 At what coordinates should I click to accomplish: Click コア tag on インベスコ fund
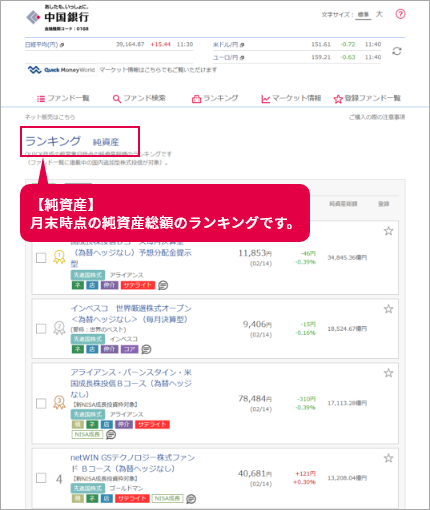[129, 349]
